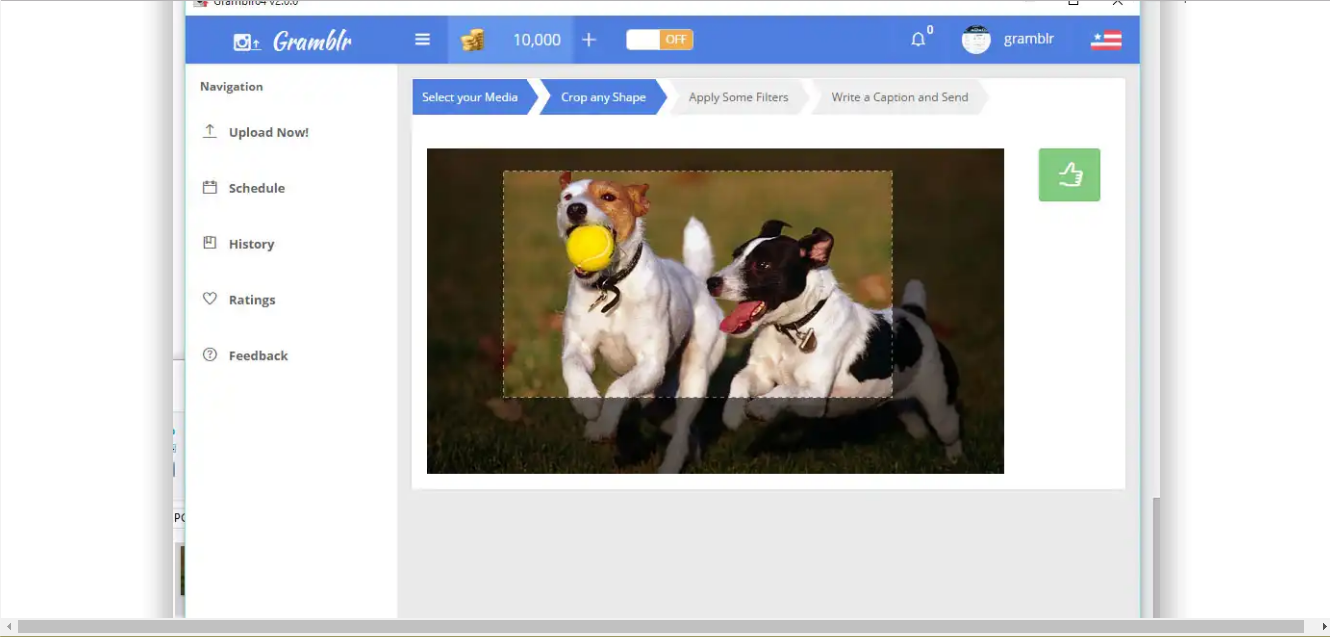Open notifications bell icon
The image size is (1330, 637).
(918, 40)
